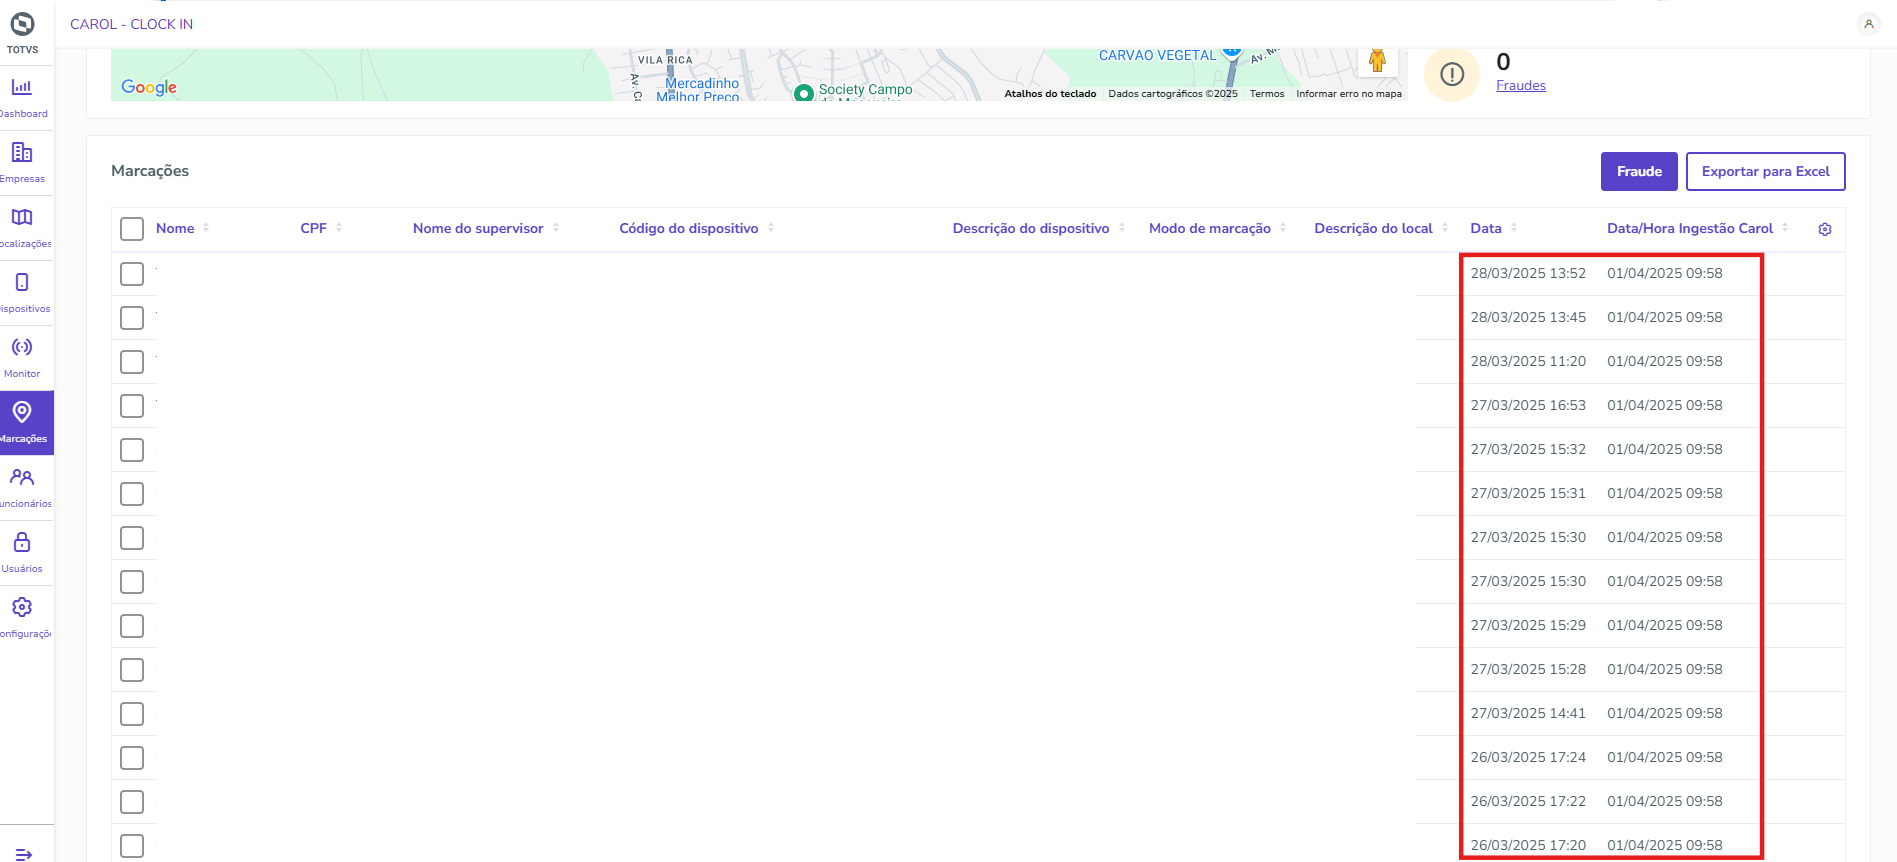The height and width of the screenshot is (862, 1897).
Task: Check the row dated 27/03/2025 15:31
Action: (x=132, y=494)
